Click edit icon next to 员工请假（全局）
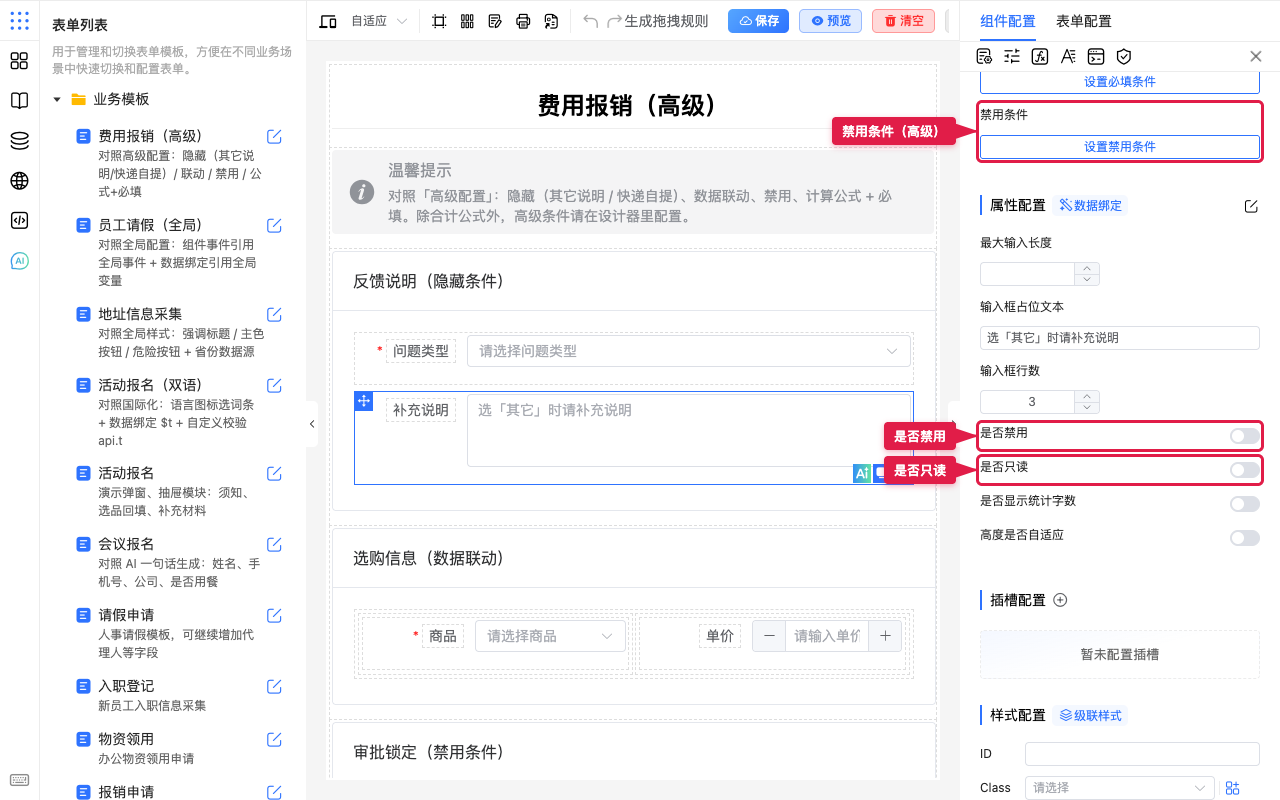1280x800 pixels. point(274,225)
